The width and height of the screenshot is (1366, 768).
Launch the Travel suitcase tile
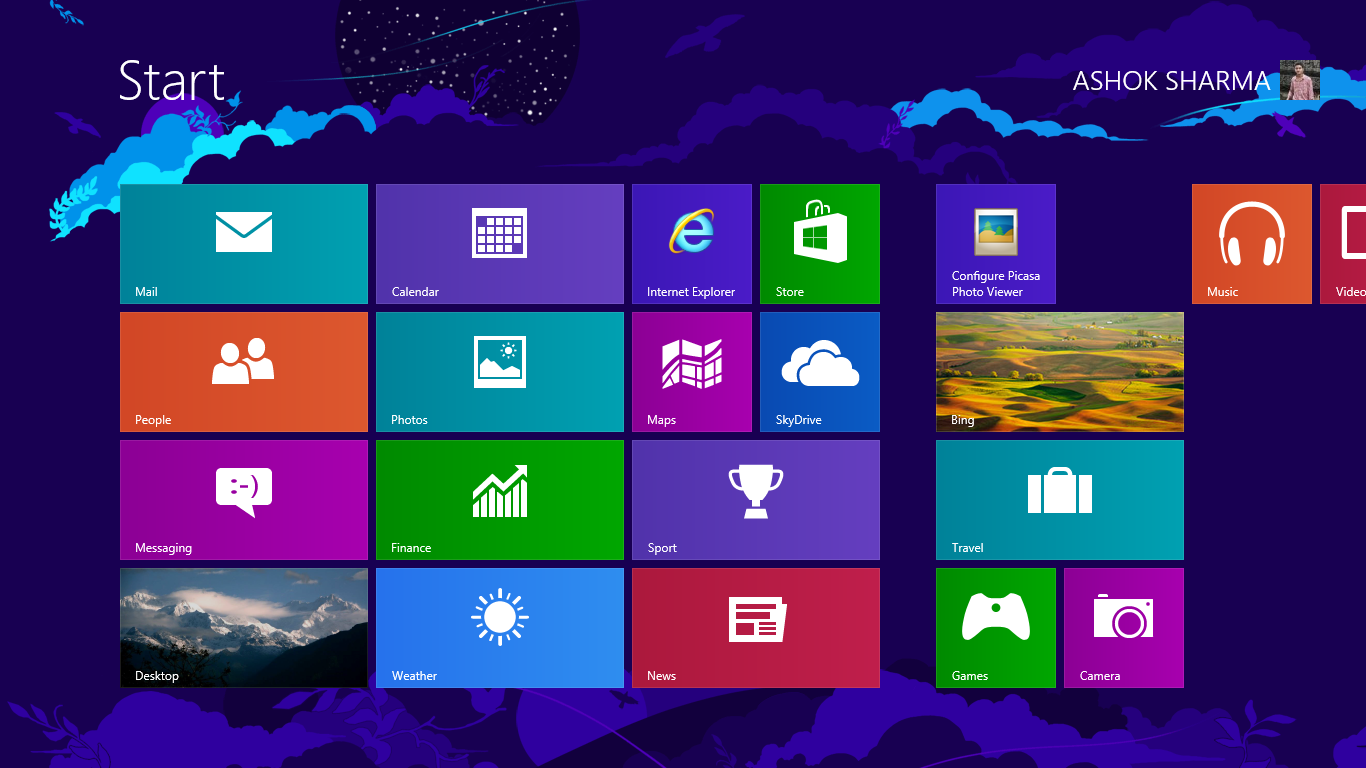(x=1060, y=500)
